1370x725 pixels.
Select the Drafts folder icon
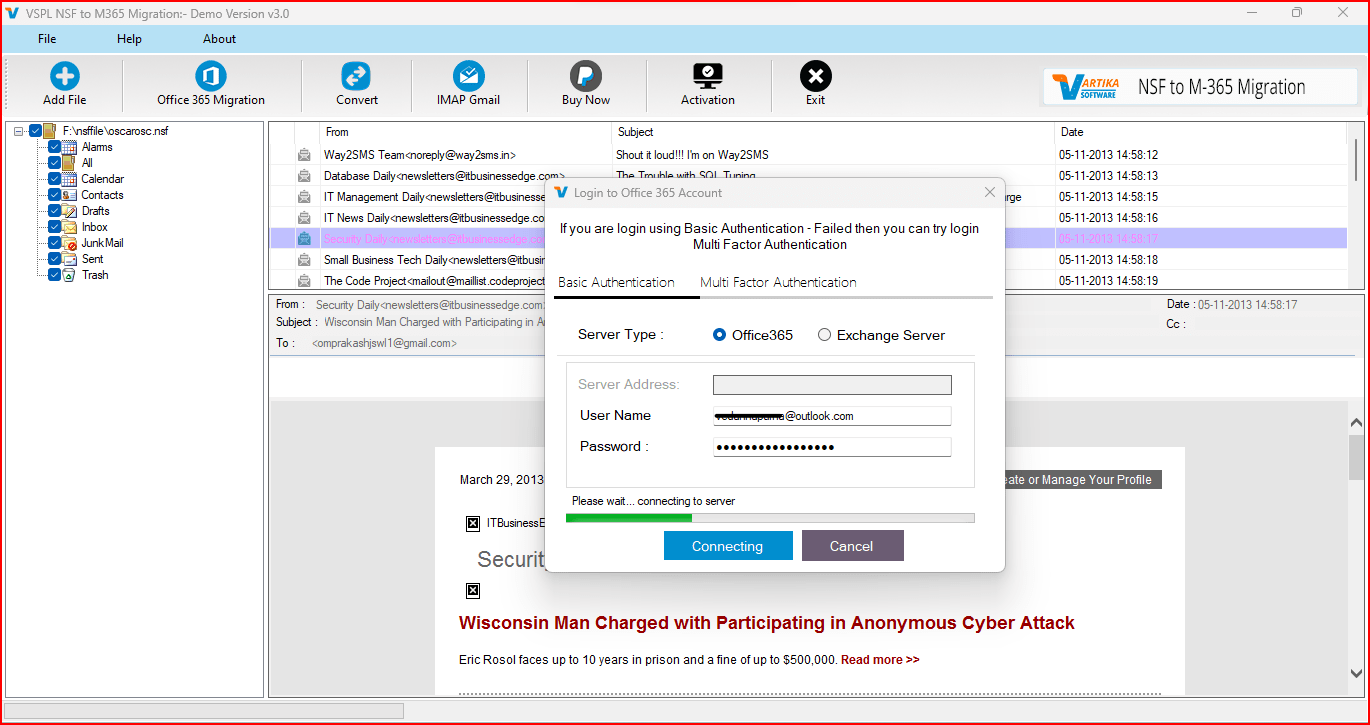[x=69, y=211]
